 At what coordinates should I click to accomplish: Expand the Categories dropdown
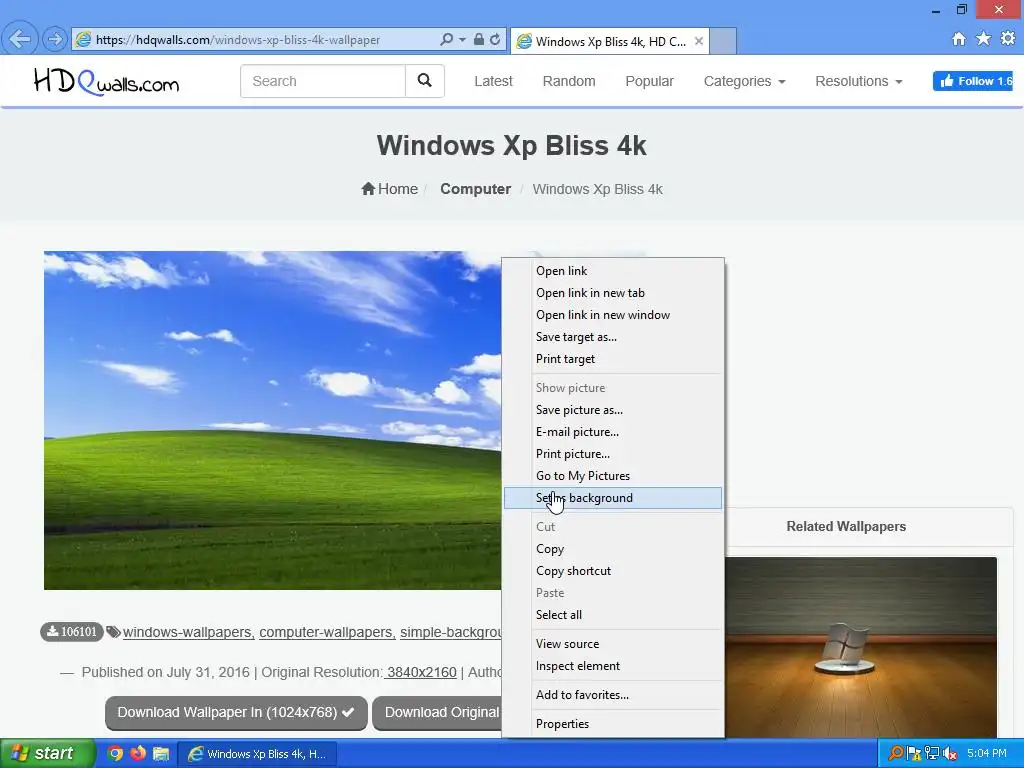744,81
